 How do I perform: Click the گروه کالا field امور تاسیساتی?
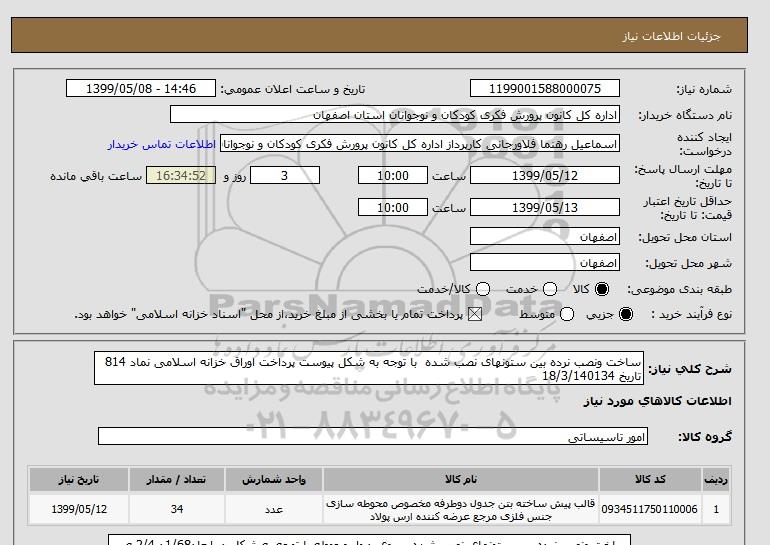coord(373,436)
